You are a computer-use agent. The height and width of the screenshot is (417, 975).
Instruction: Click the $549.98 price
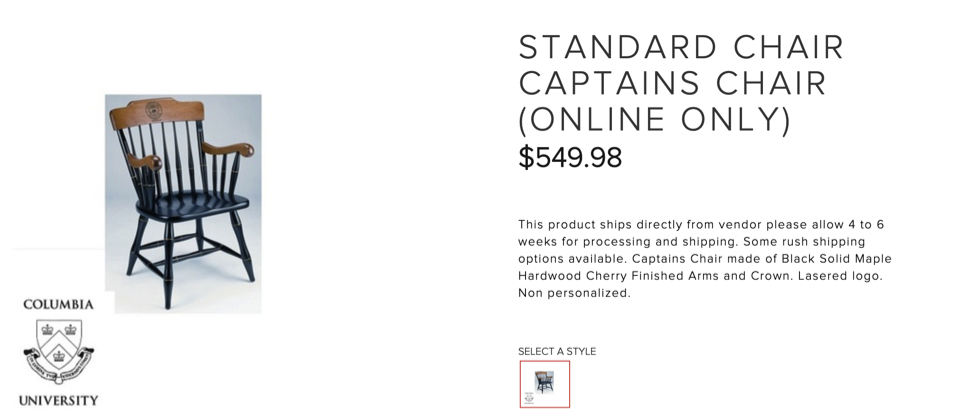click(x=570, y=158)
